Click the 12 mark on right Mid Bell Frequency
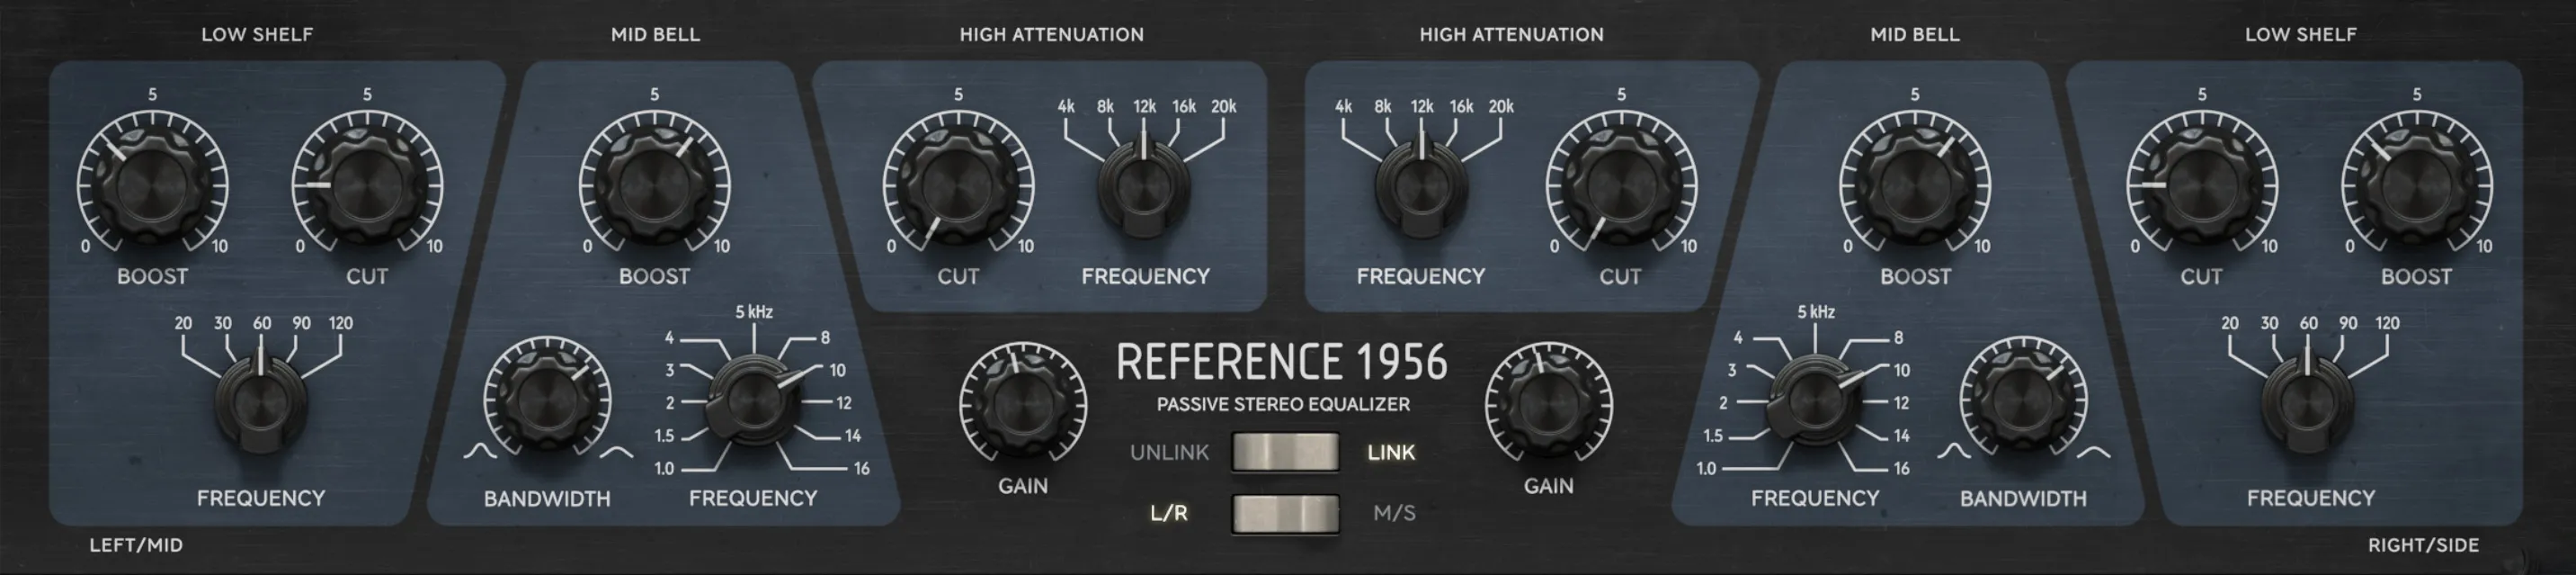 (x=1901, y=403)
